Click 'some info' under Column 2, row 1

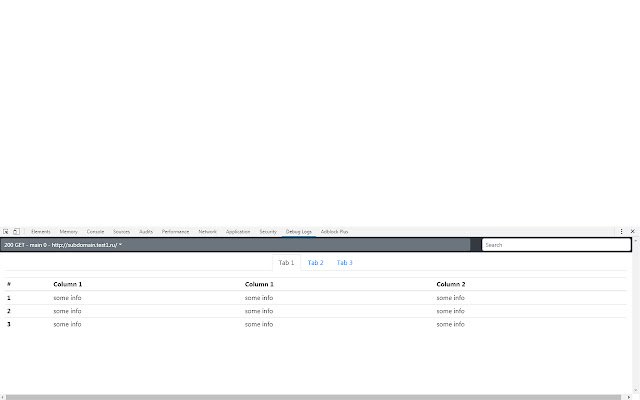[451, 298]
